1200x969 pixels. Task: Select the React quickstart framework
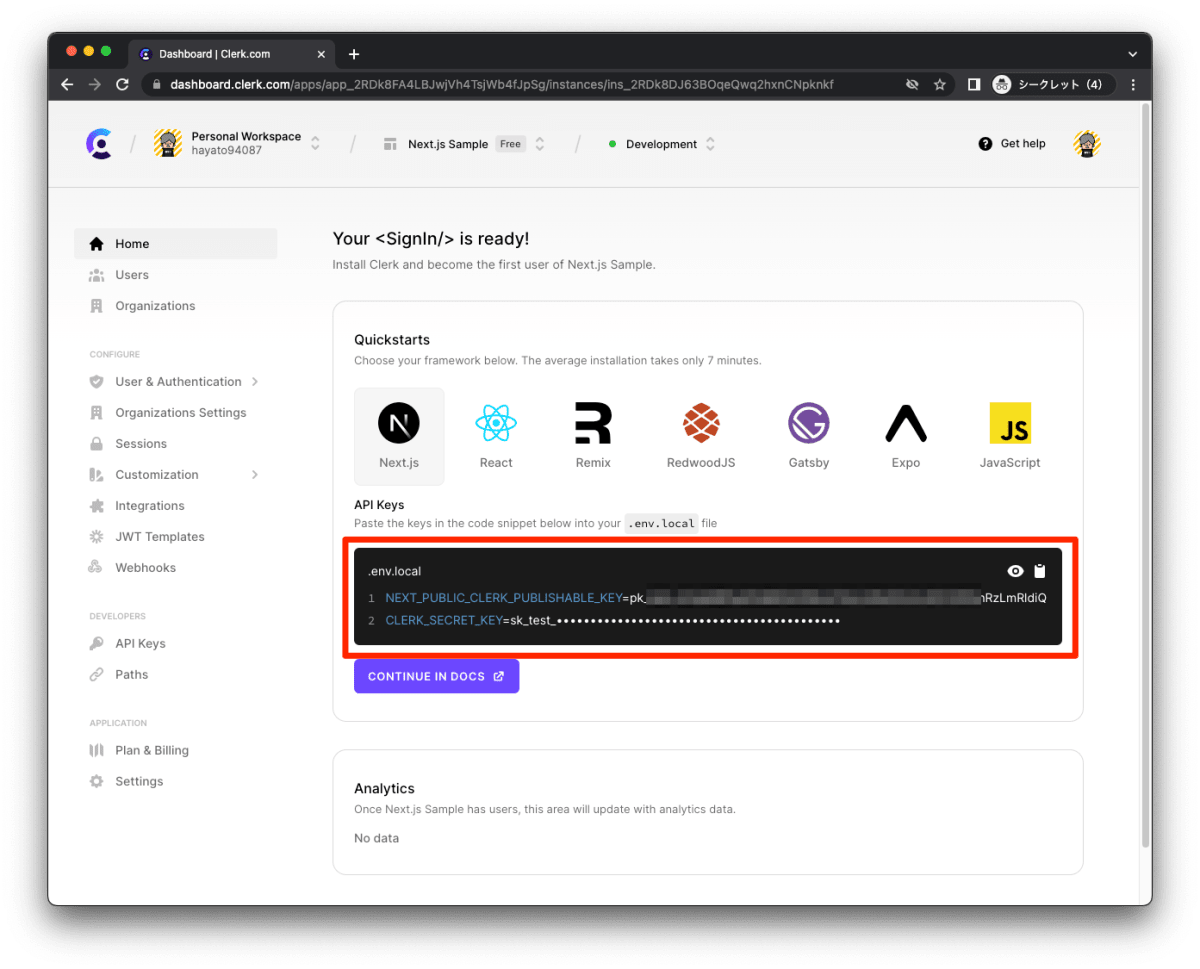click(496, 436)
